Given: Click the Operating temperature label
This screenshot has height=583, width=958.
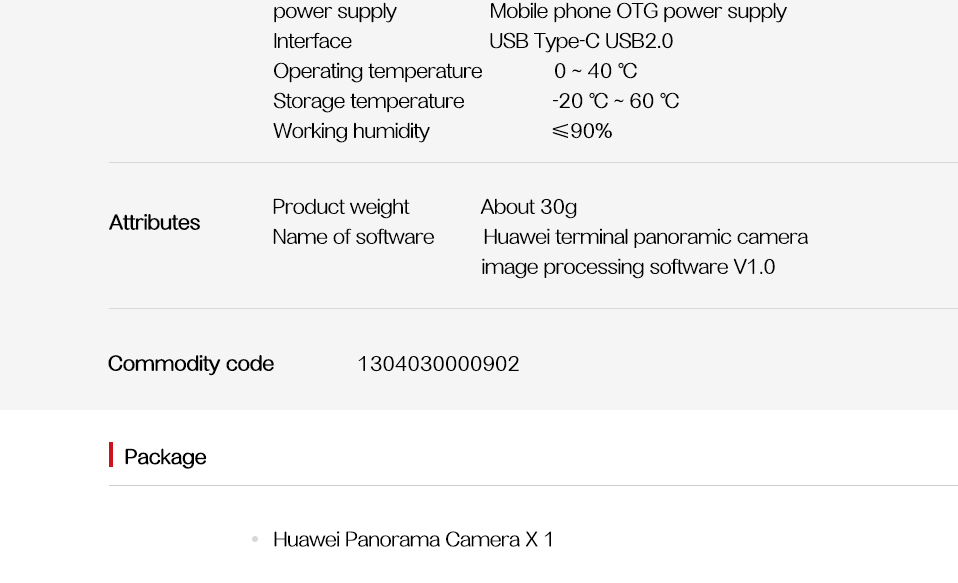Looking at the screenshot, I should [x=378, y=72].
